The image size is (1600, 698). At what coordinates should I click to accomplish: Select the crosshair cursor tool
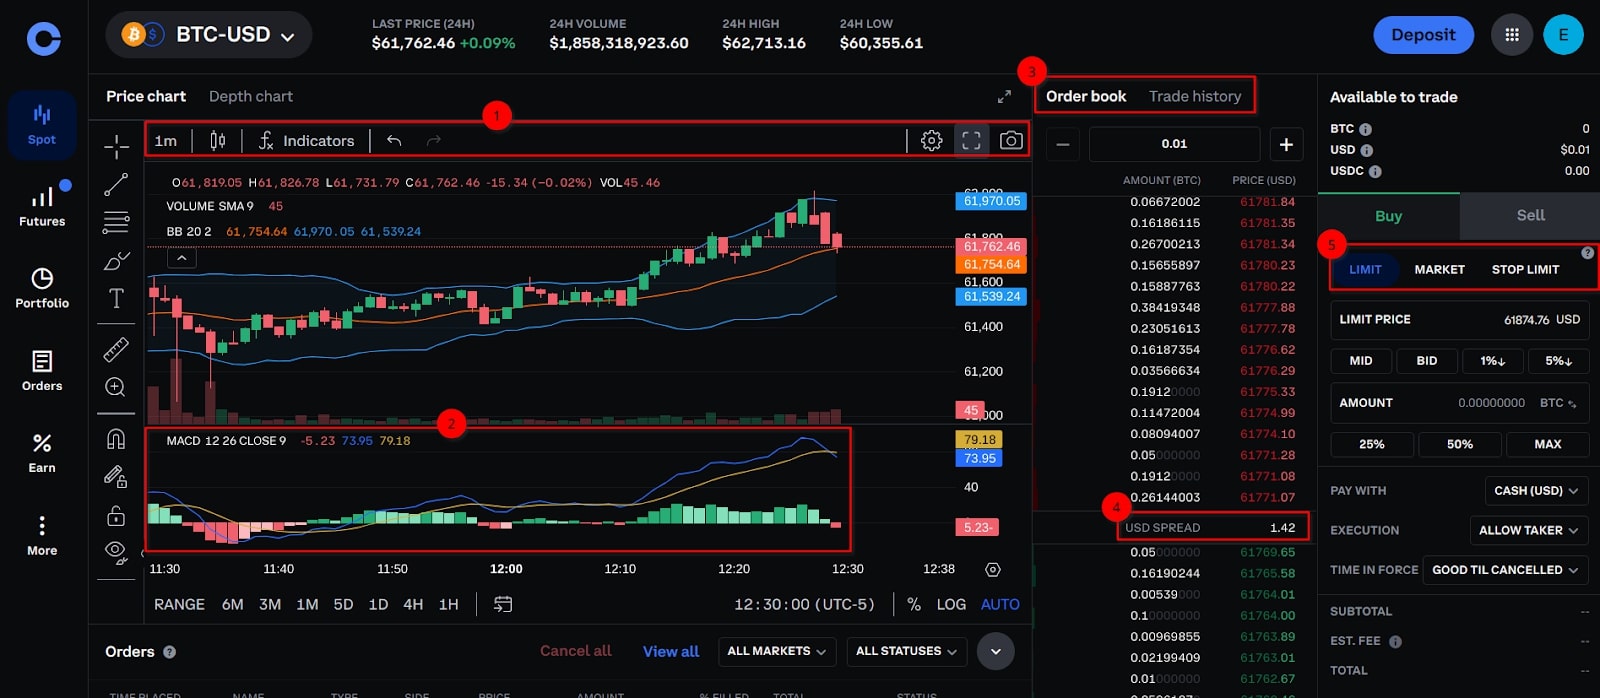[116, 147]
